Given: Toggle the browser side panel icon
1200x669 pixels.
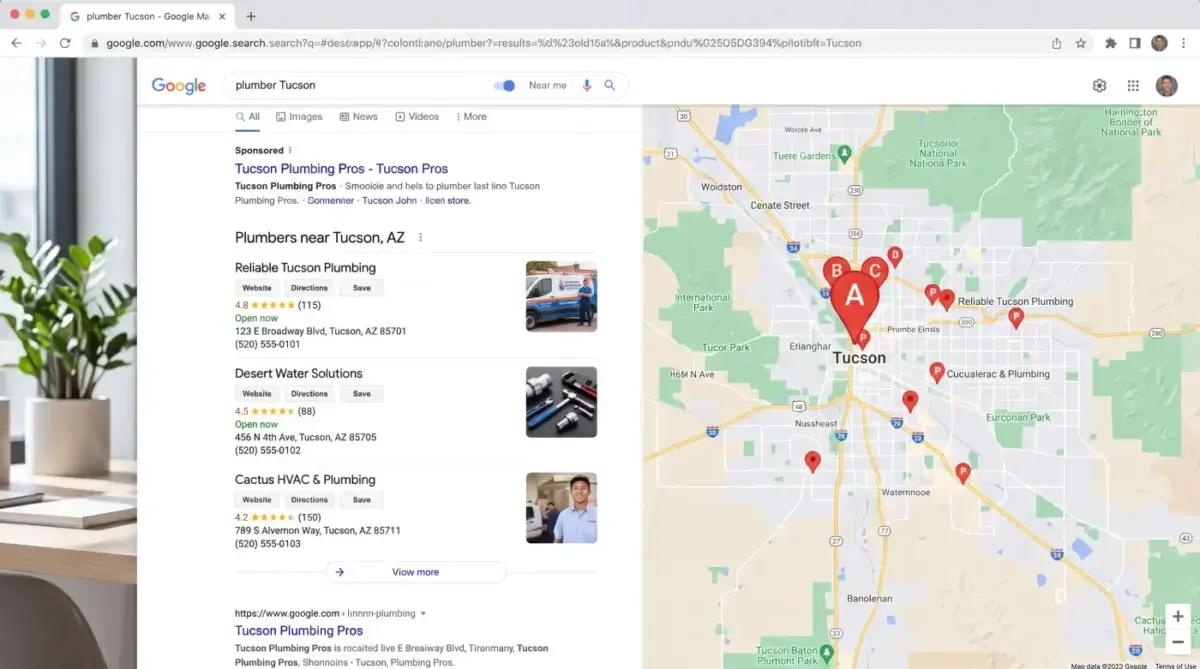Looking at the screenshot, I should [1135, 43].
